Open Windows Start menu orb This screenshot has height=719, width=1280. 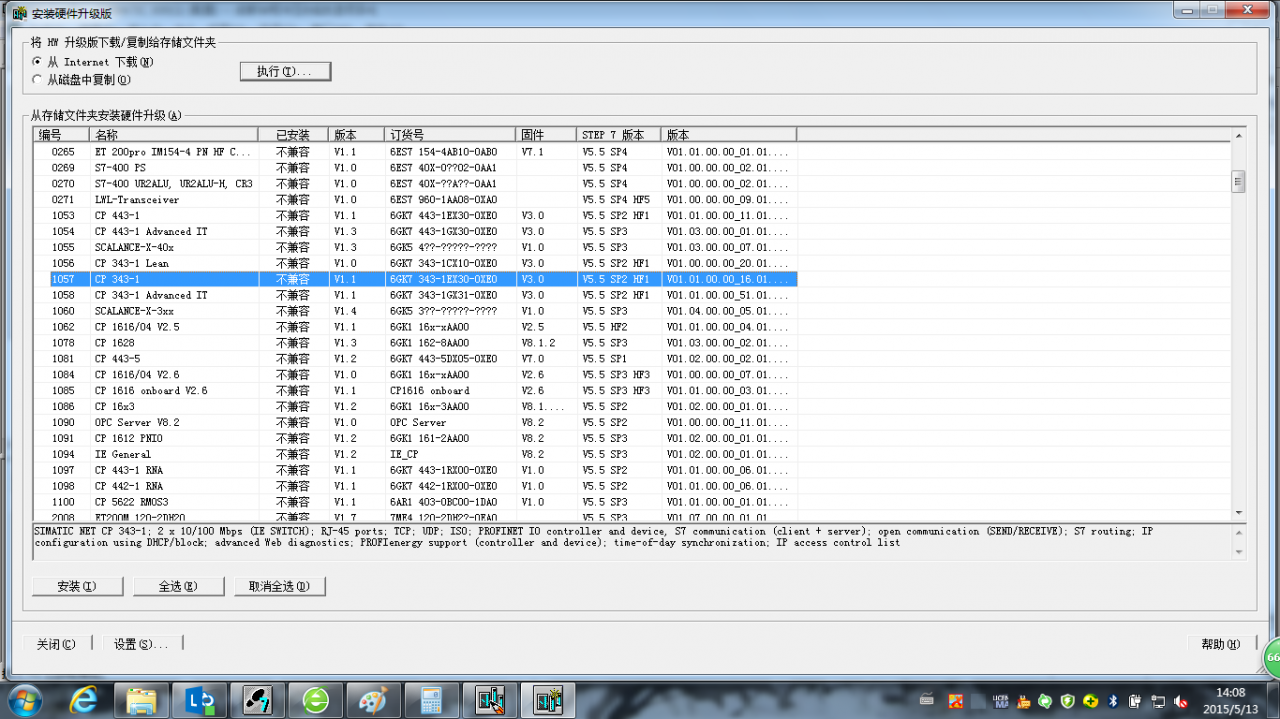click(x=24, y=700)
